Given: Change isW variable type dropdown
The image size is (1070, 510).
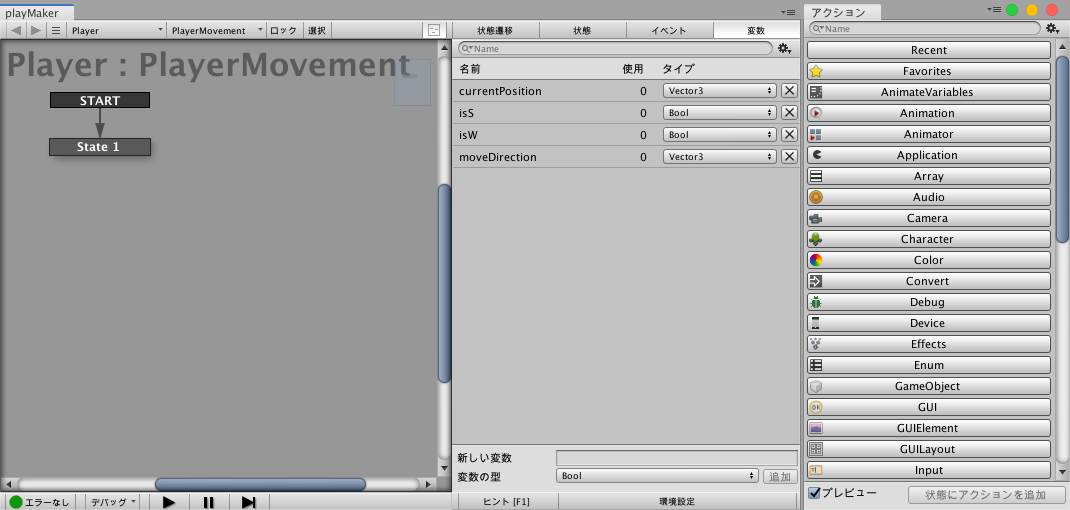Looking at the screenshot, I should point(720,134).
